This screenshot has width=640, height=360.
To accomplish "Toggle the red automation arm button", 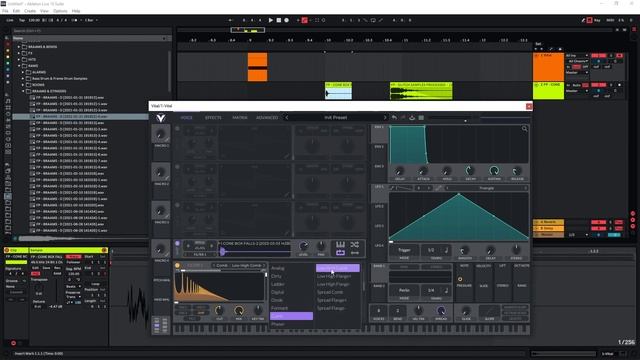I will 304,20.
